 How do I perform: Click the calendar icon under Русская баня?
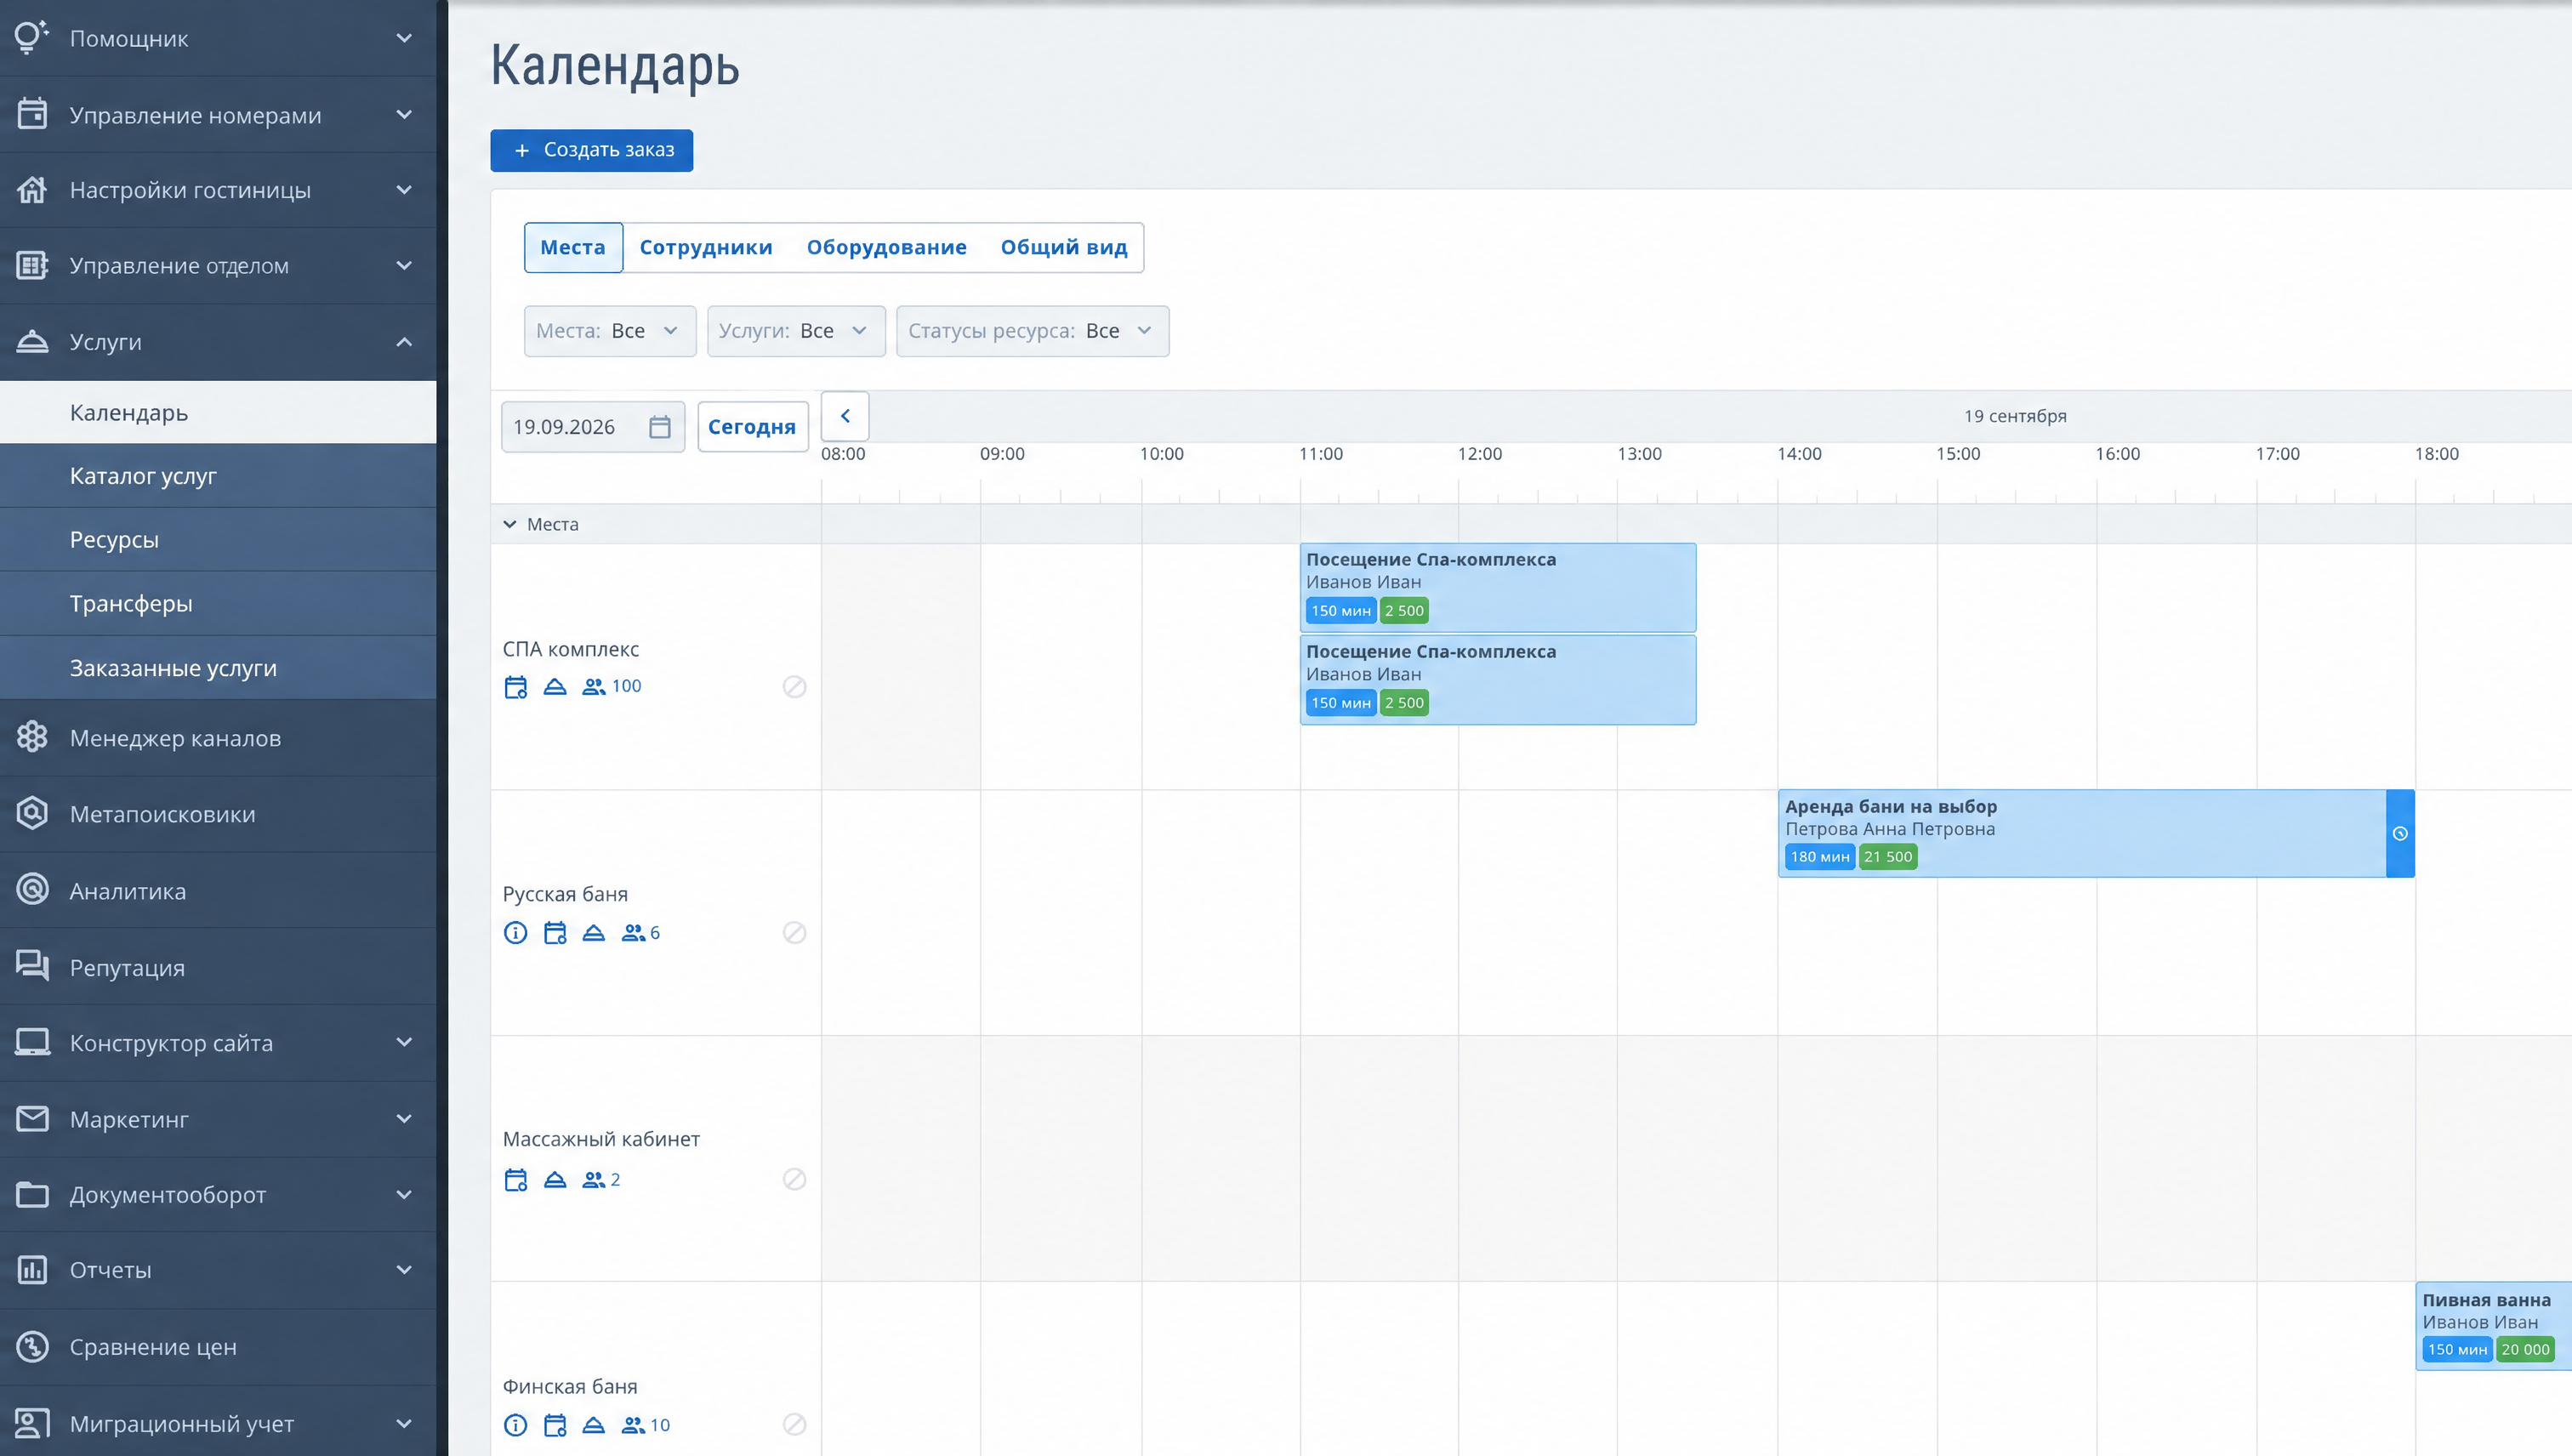pyautogui.click(x=555, y=933)
